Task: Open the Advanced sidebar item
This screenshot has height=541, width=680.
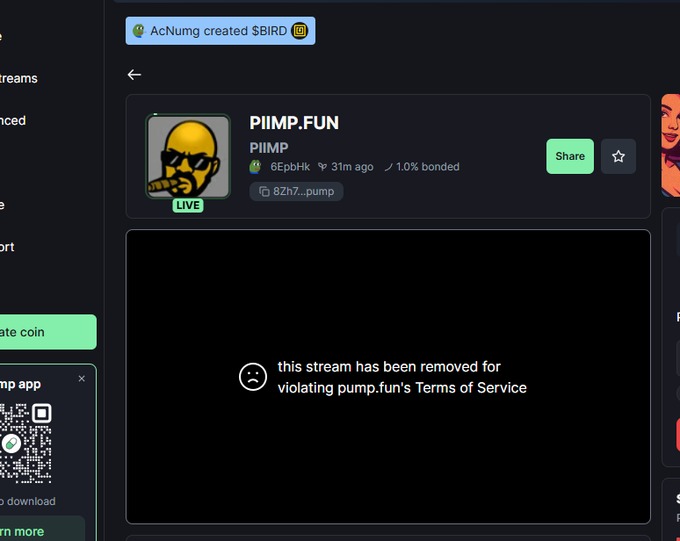Action: click(13, 121)
